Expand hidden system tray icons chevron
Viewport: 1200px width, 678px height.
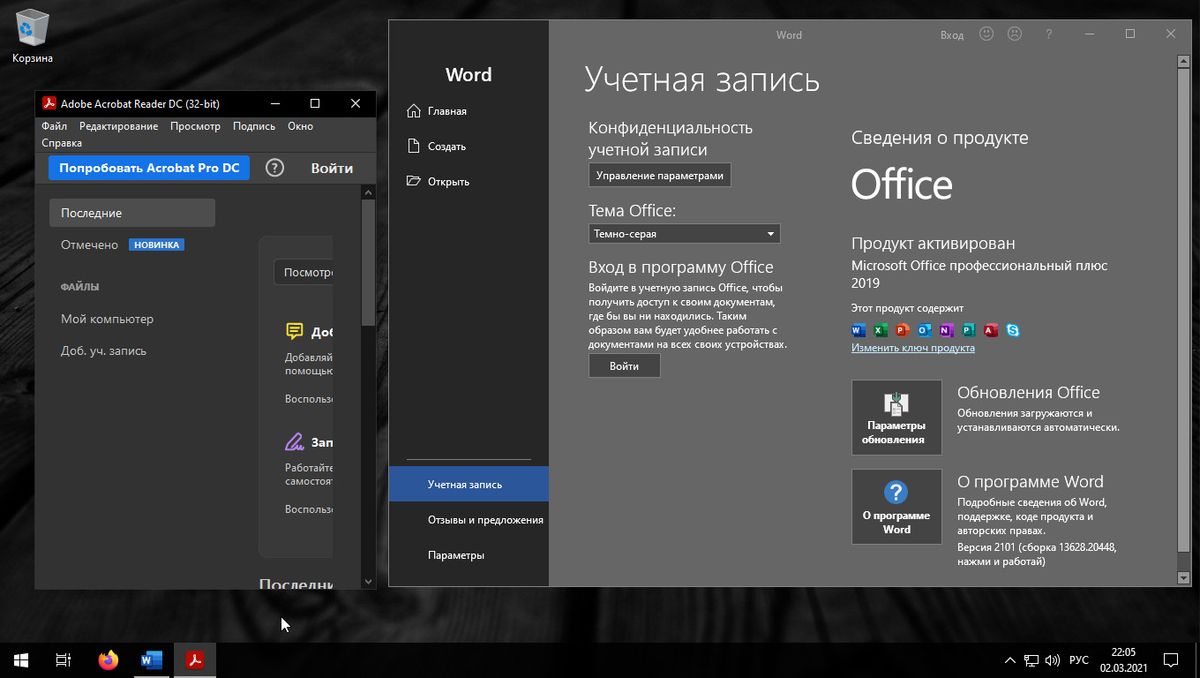point(1008,660)
